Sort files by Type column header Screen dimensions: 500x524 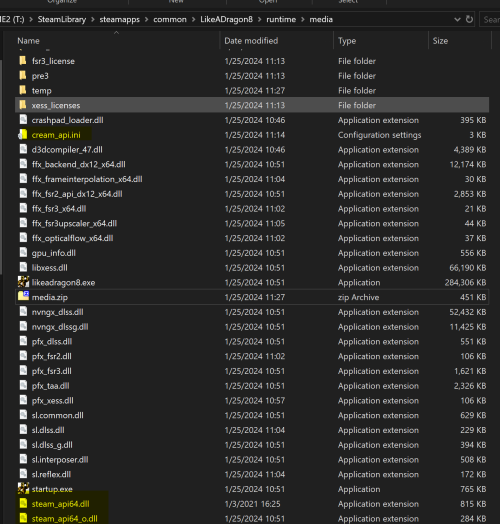tap(347, 41)
